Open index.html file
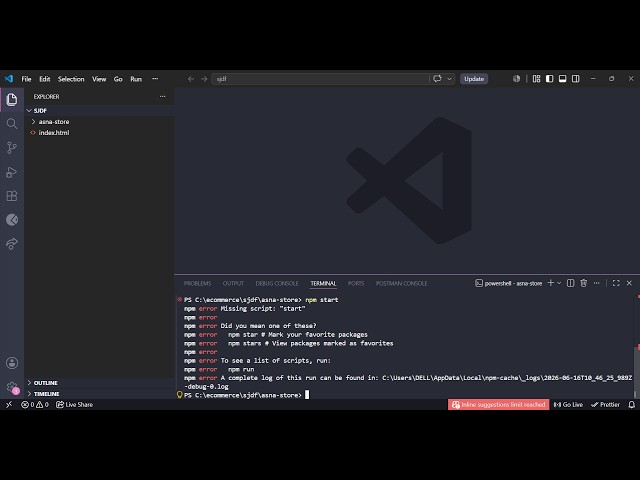The height and width of the screenshot is (480, 640). point(54,133)
